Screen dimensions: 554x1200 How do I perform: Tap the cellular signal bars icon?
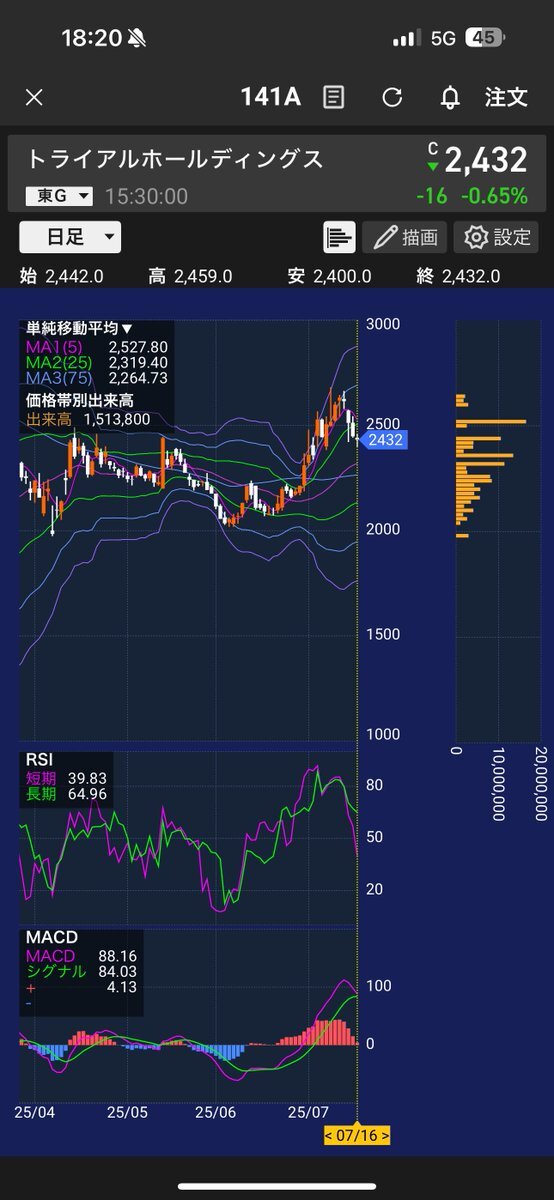(x=406, y=38)
